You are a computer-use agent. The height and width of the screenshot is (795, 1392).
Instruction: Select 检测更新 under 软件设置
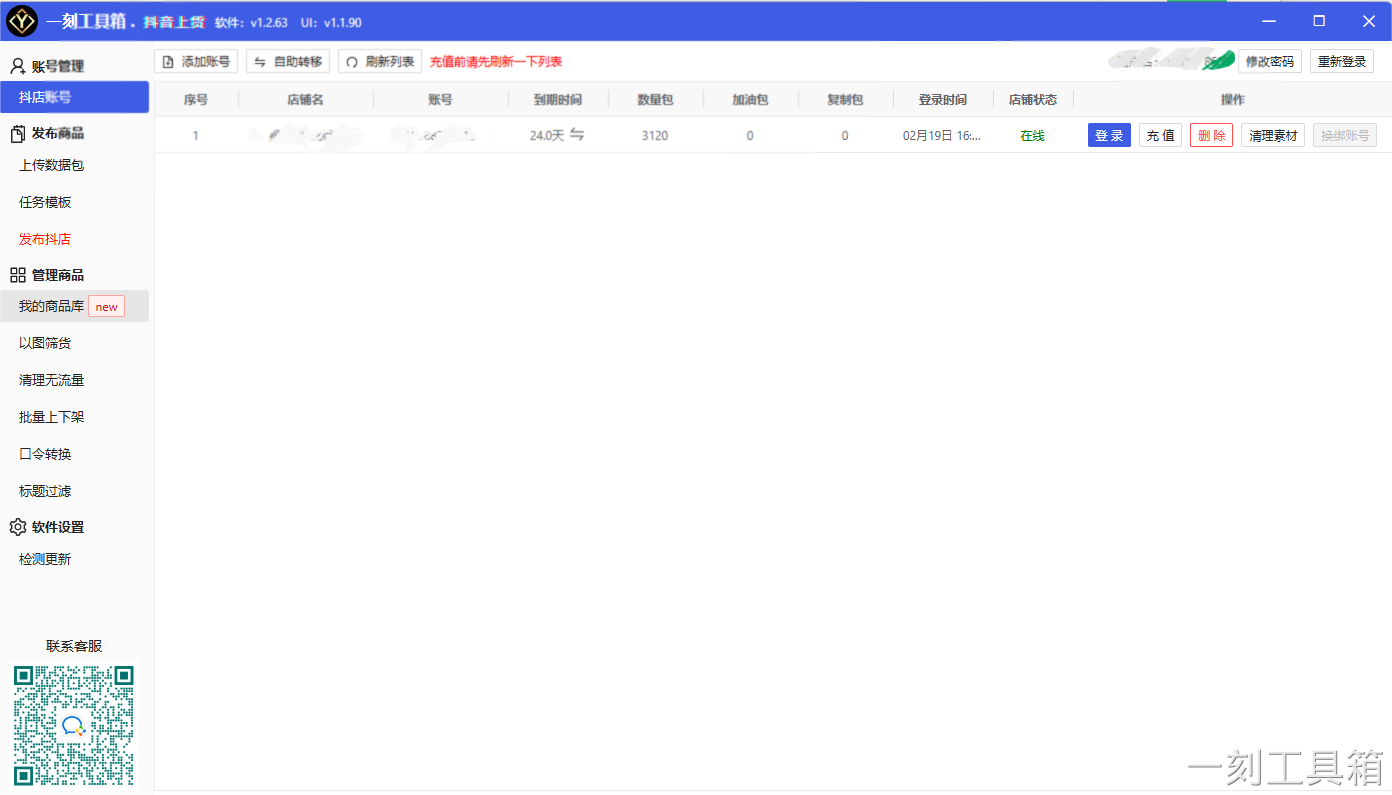45,559
